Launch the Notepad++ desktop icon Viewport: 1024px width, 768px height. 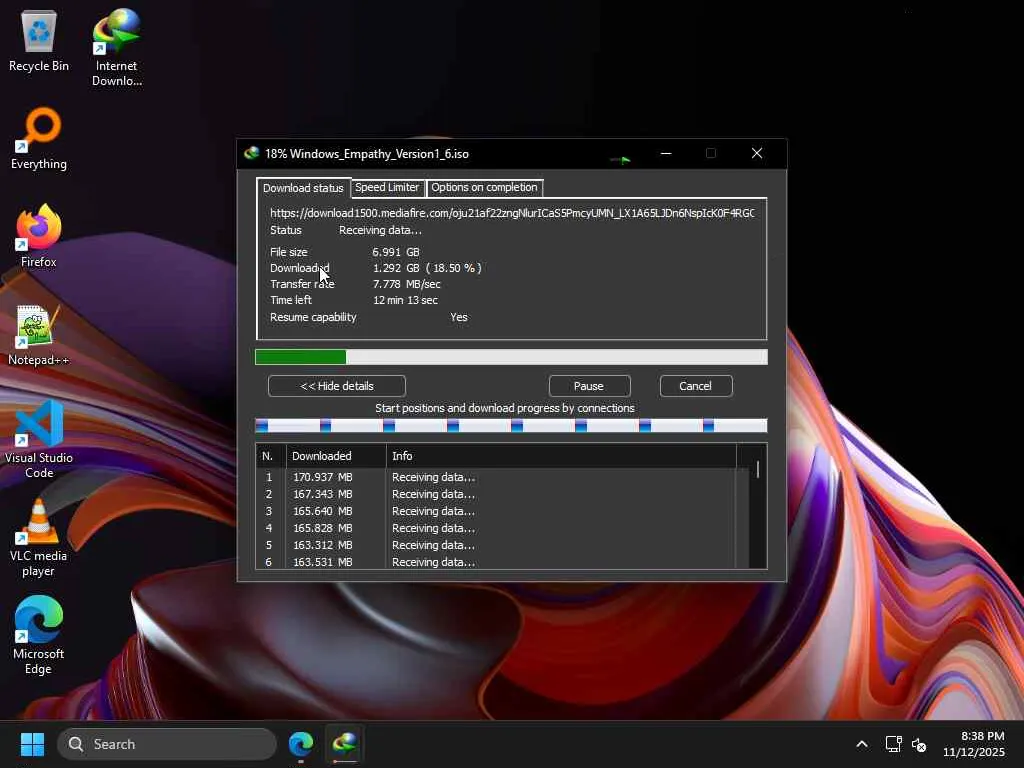39,334
